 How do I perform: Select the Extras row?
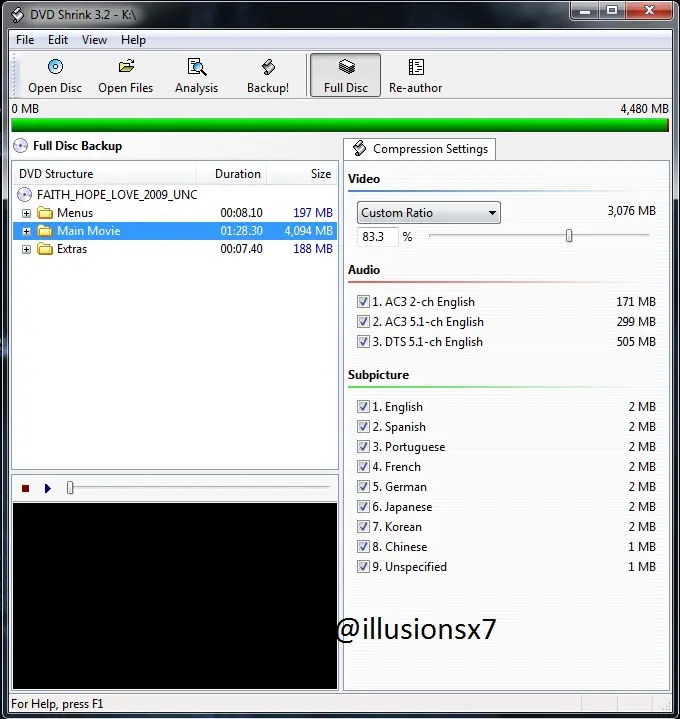175,249
